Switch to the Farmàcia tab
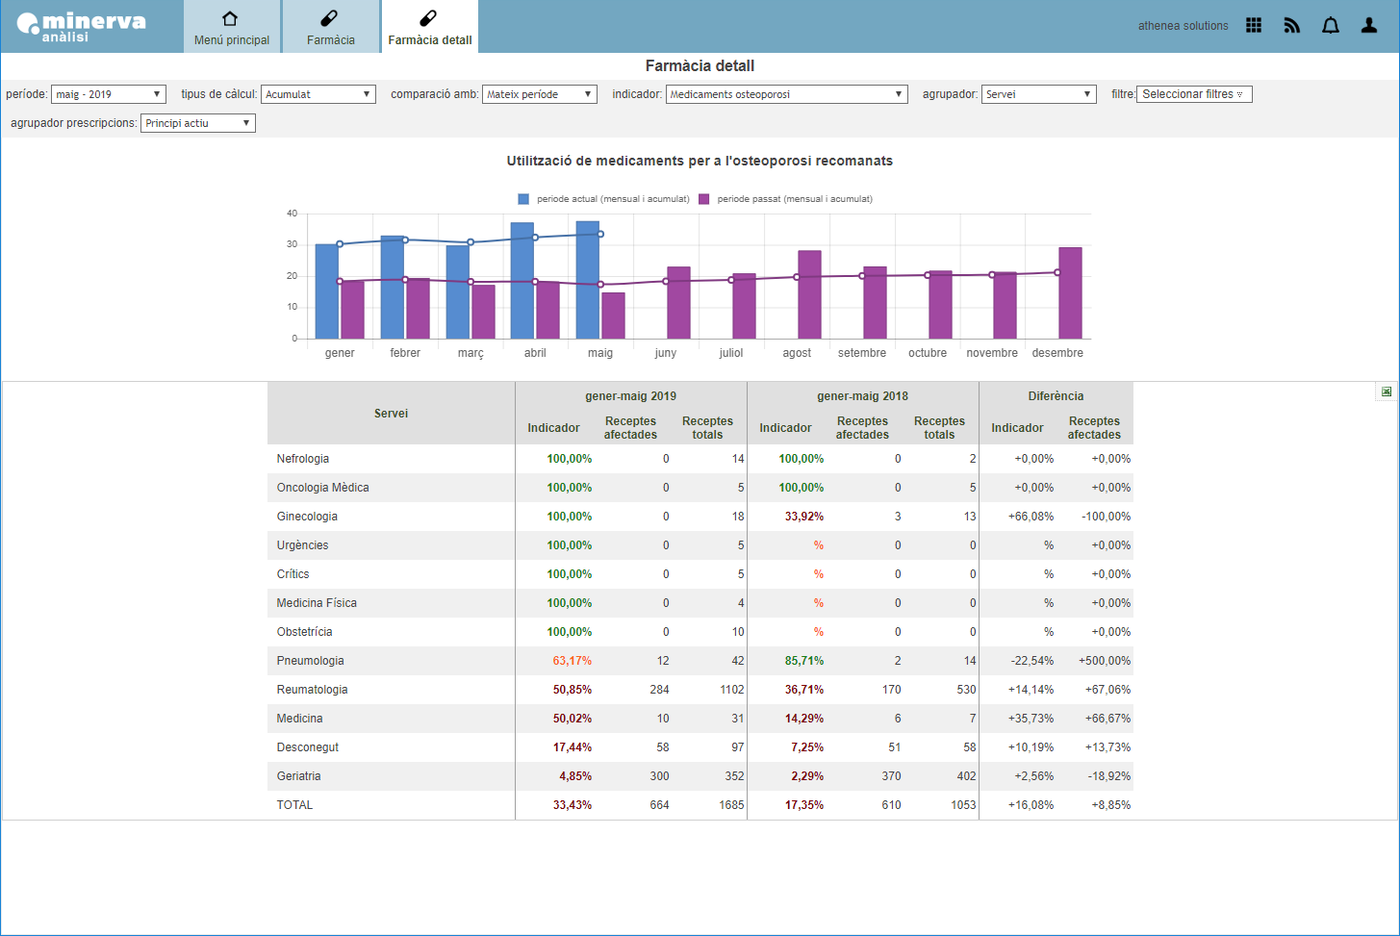The height and width of the screenshot is (936, 1400). coord(331,27)
